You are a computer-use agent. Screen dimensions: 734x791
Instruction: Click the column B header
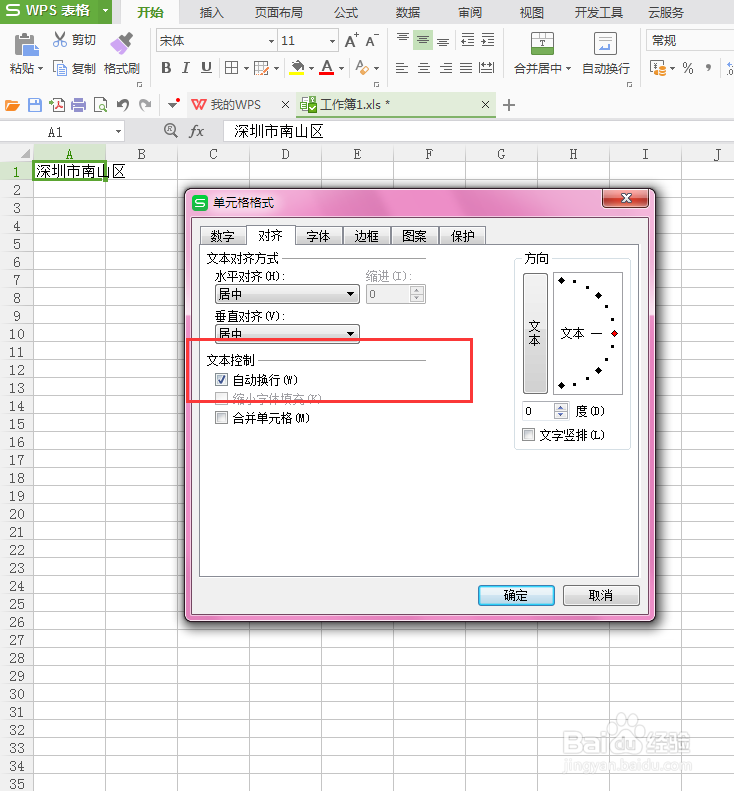[142, 154]
